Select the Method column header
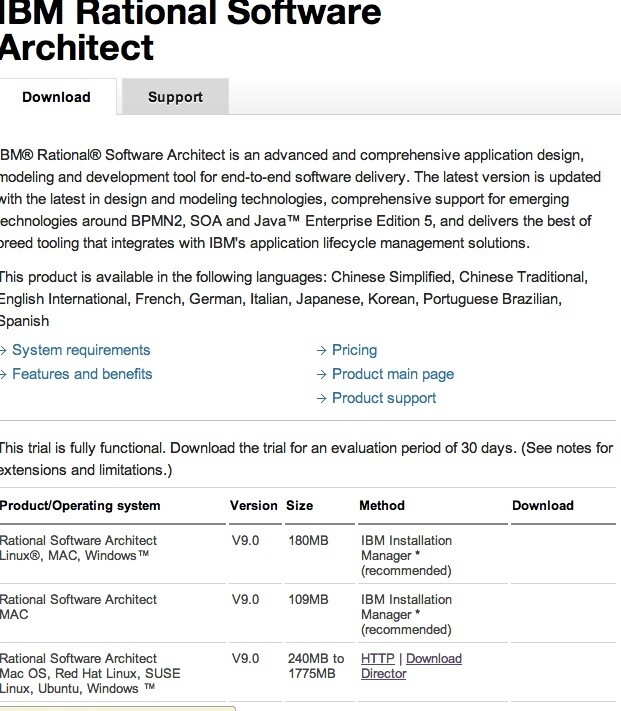 pos(382,506)
